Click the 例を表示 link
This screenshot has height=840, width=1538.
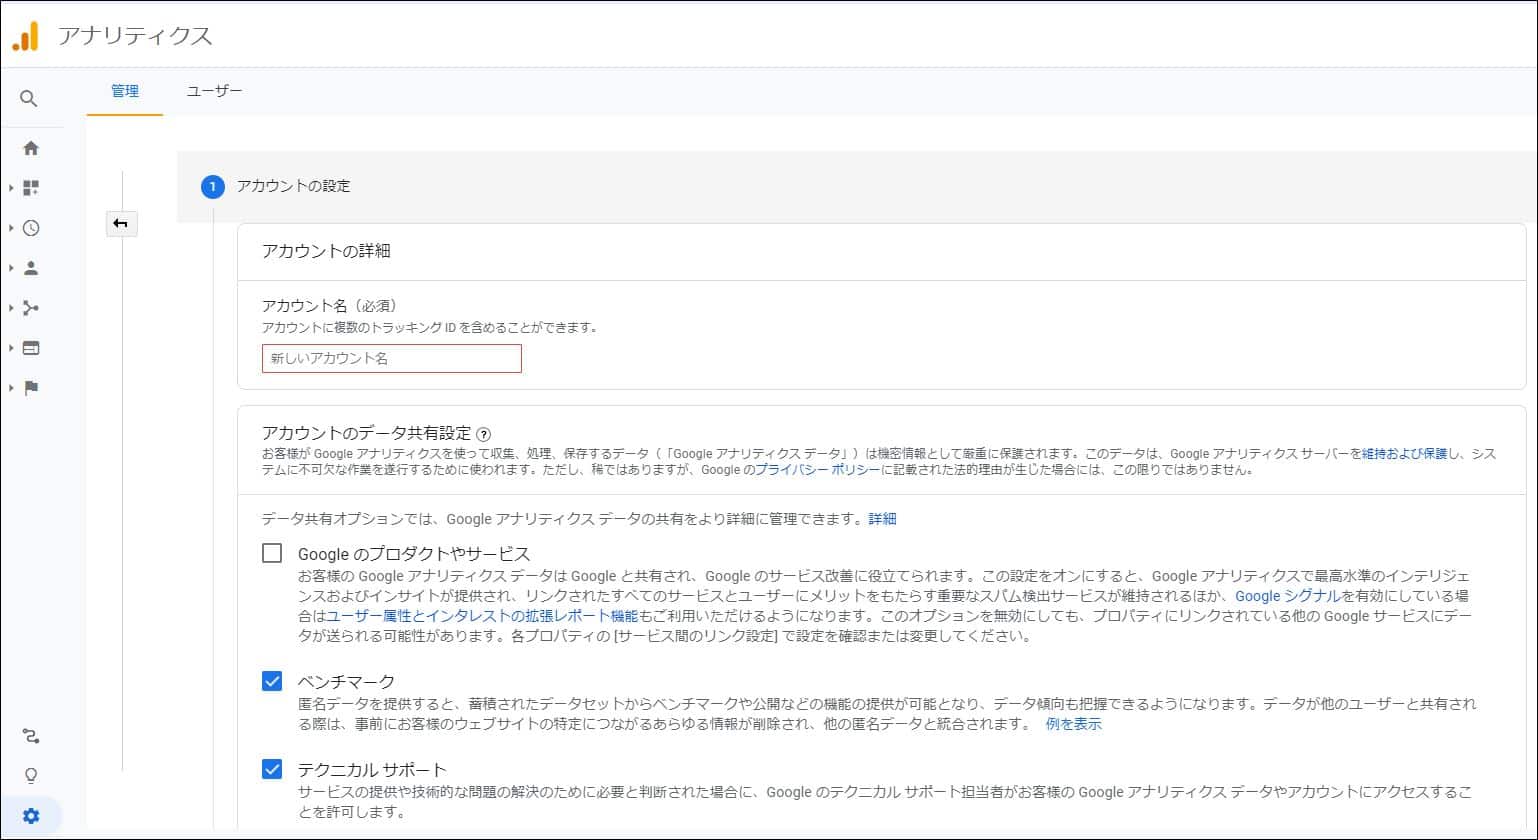1074,724
